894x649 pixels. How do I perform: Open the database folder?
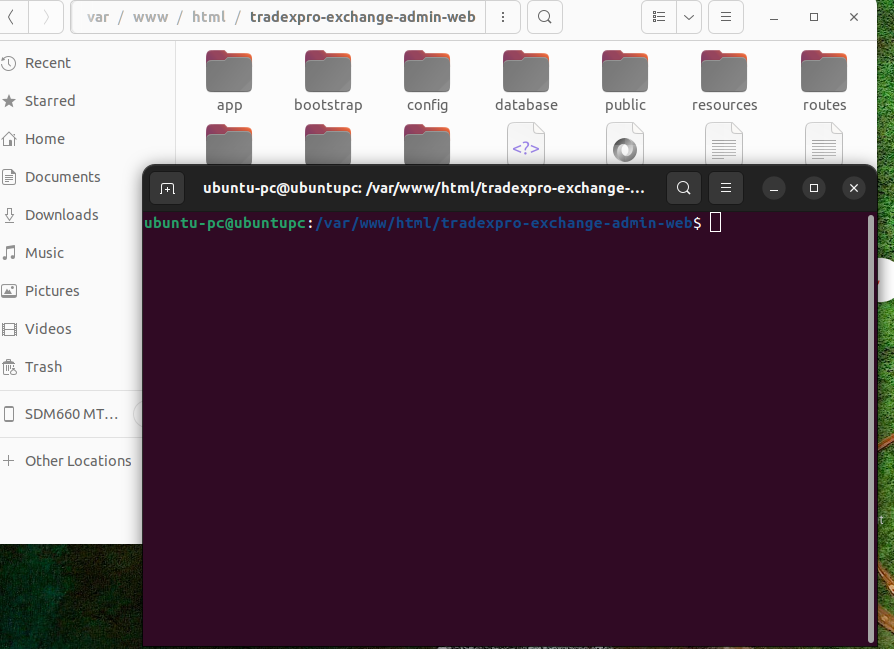pos(526,81)
